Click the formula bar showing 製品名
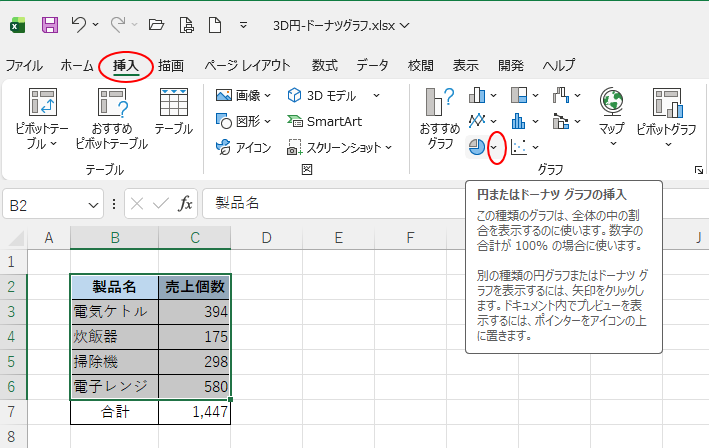Image resolution: width=709 pixels, height=448 pixels. click(335, 203)
